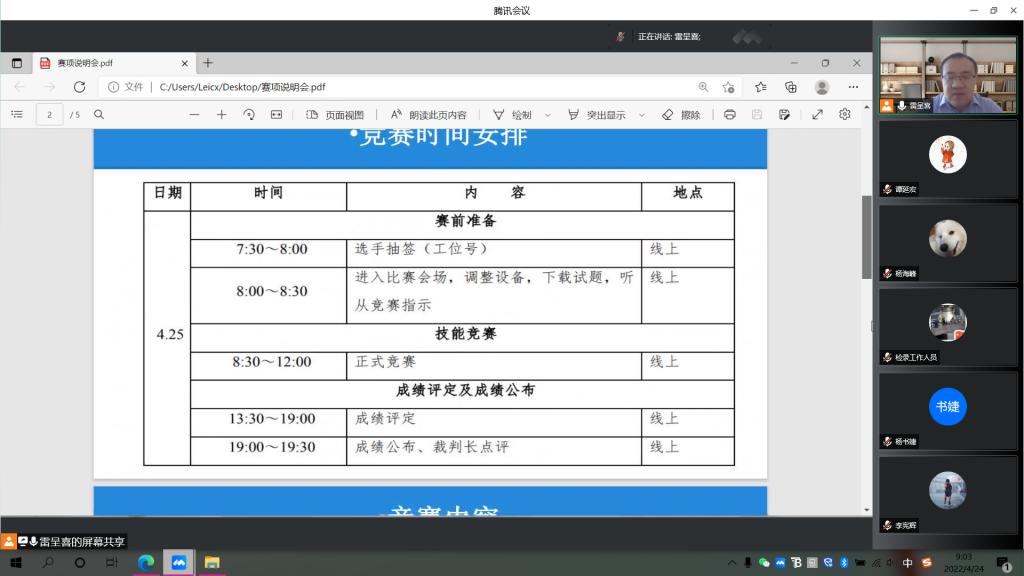Toggle fit-to-width for the PDF

[x=277, y=115]
